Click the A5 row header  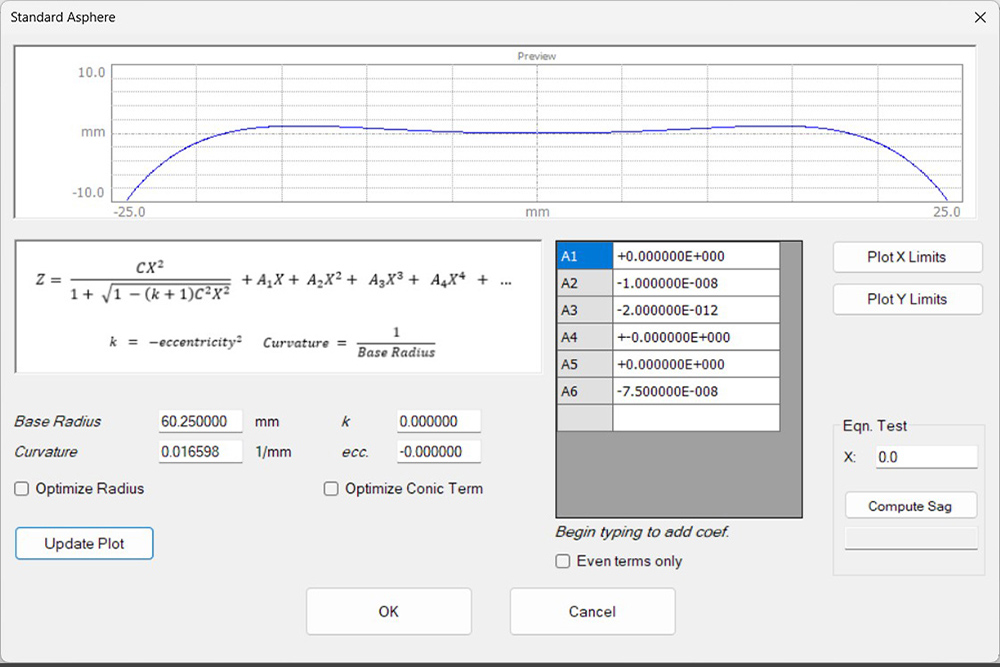tap(585, 364)
